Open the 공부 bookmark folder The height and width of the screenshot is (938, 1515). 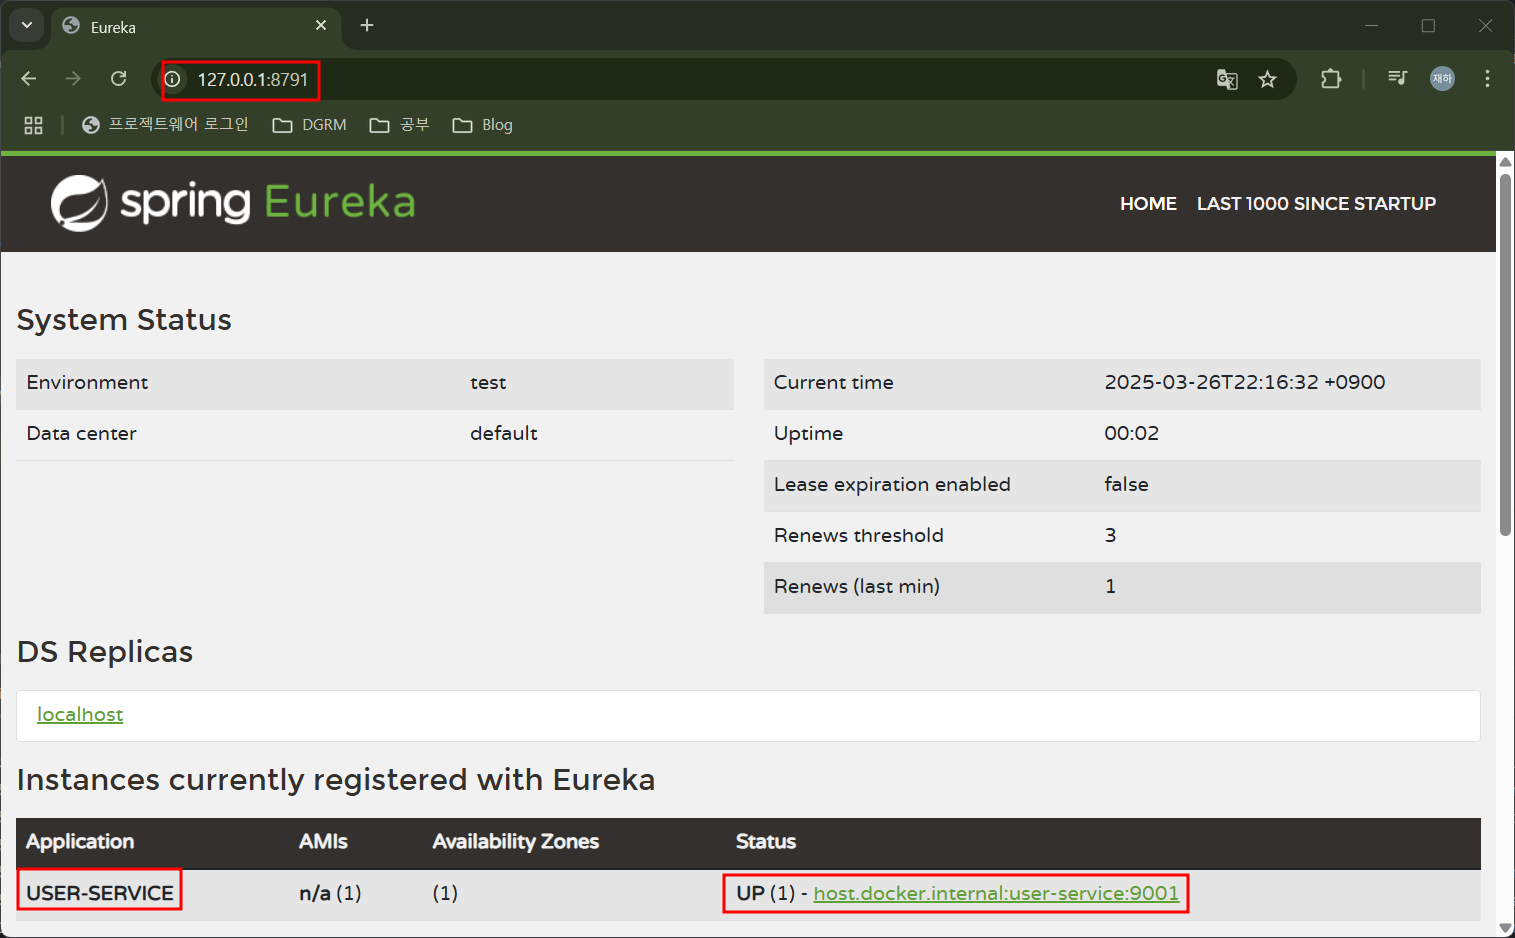click(399, 125)
